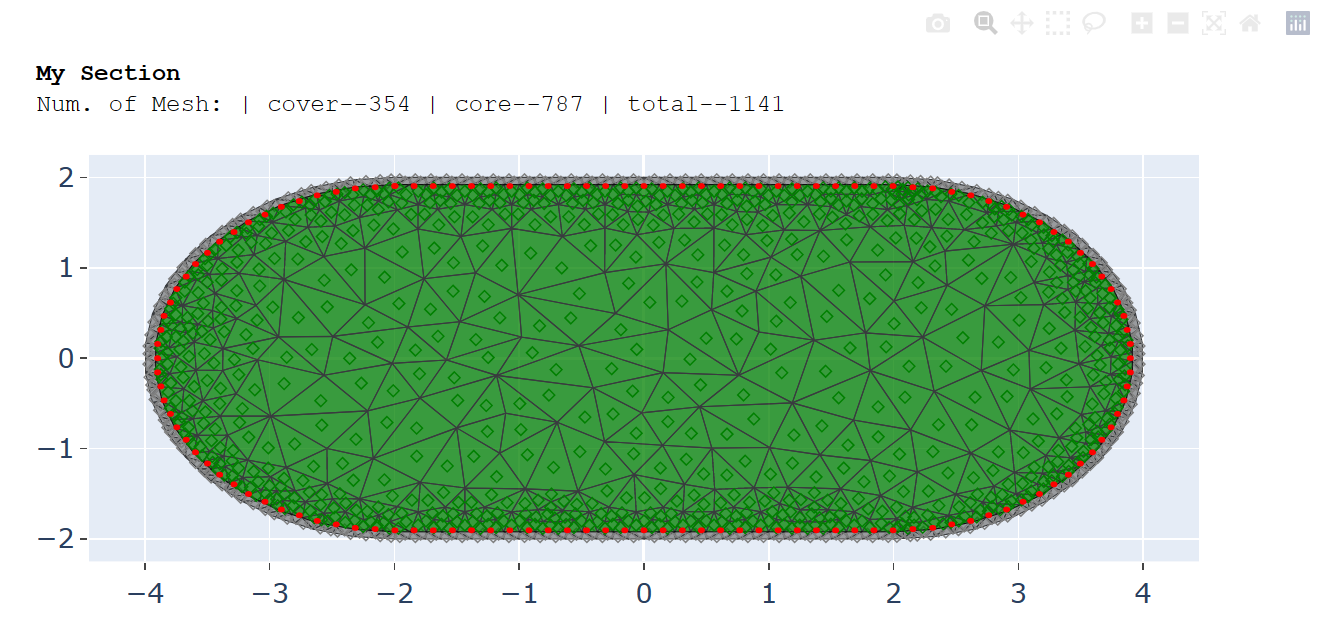This screenshot has height=630, width=1326.
Task: Choose the Box Select tool
Action: click(x=1057, y=24)
